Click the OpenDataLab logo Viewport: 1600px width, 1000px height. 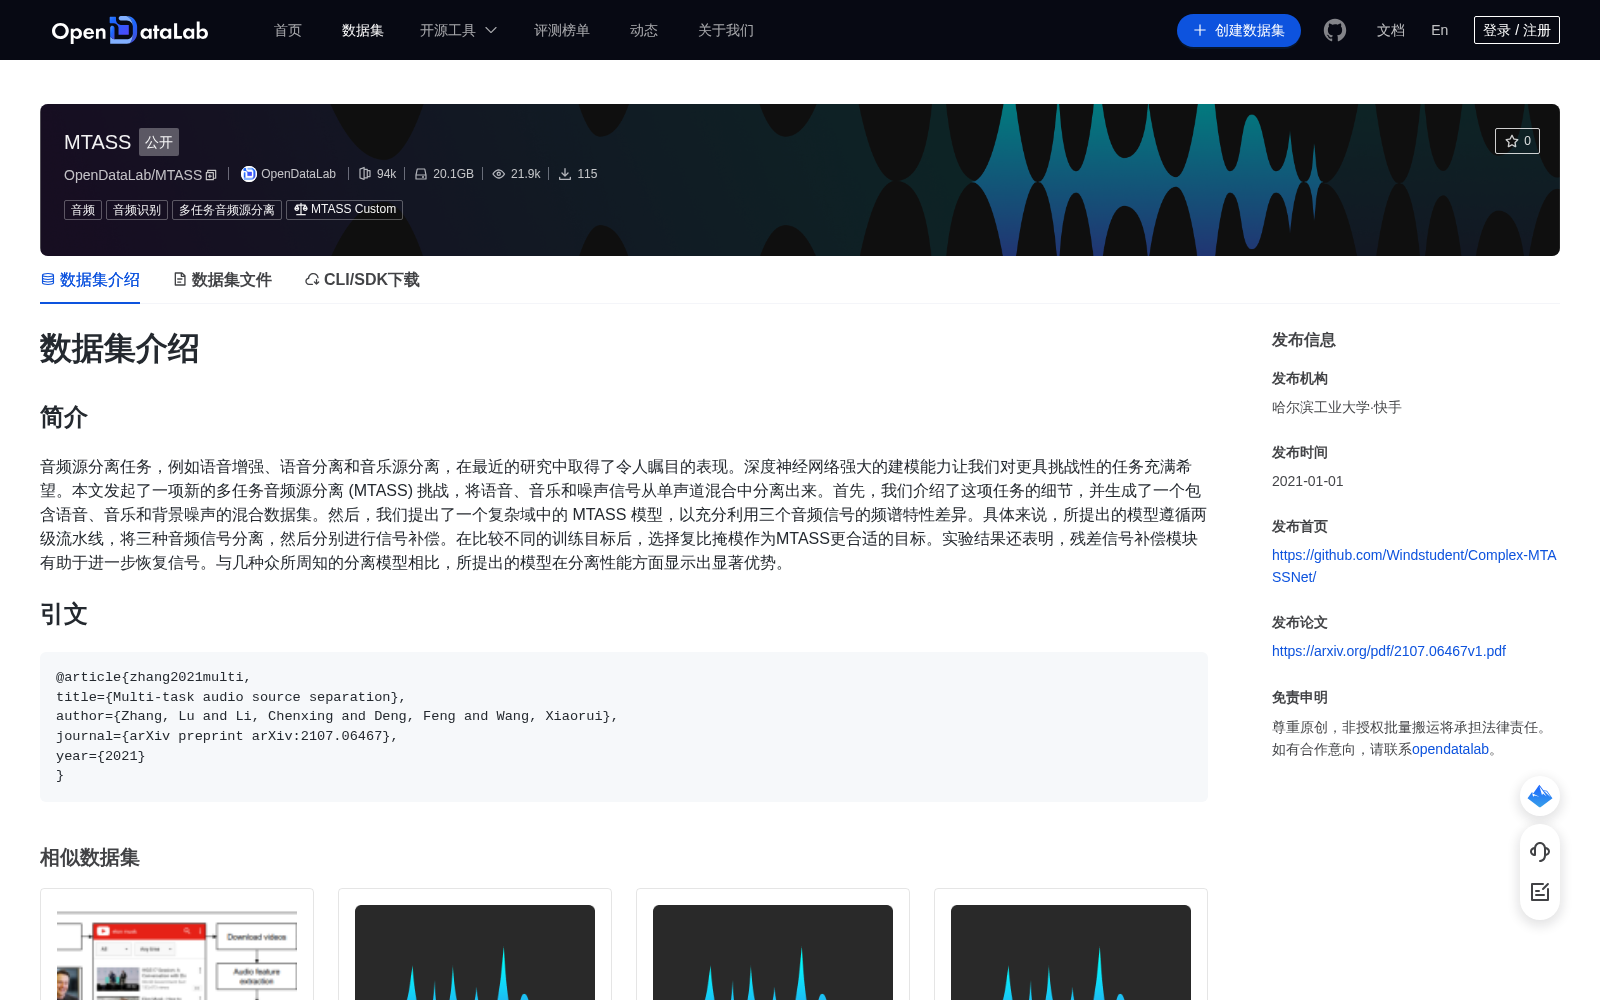click(130, 30)
